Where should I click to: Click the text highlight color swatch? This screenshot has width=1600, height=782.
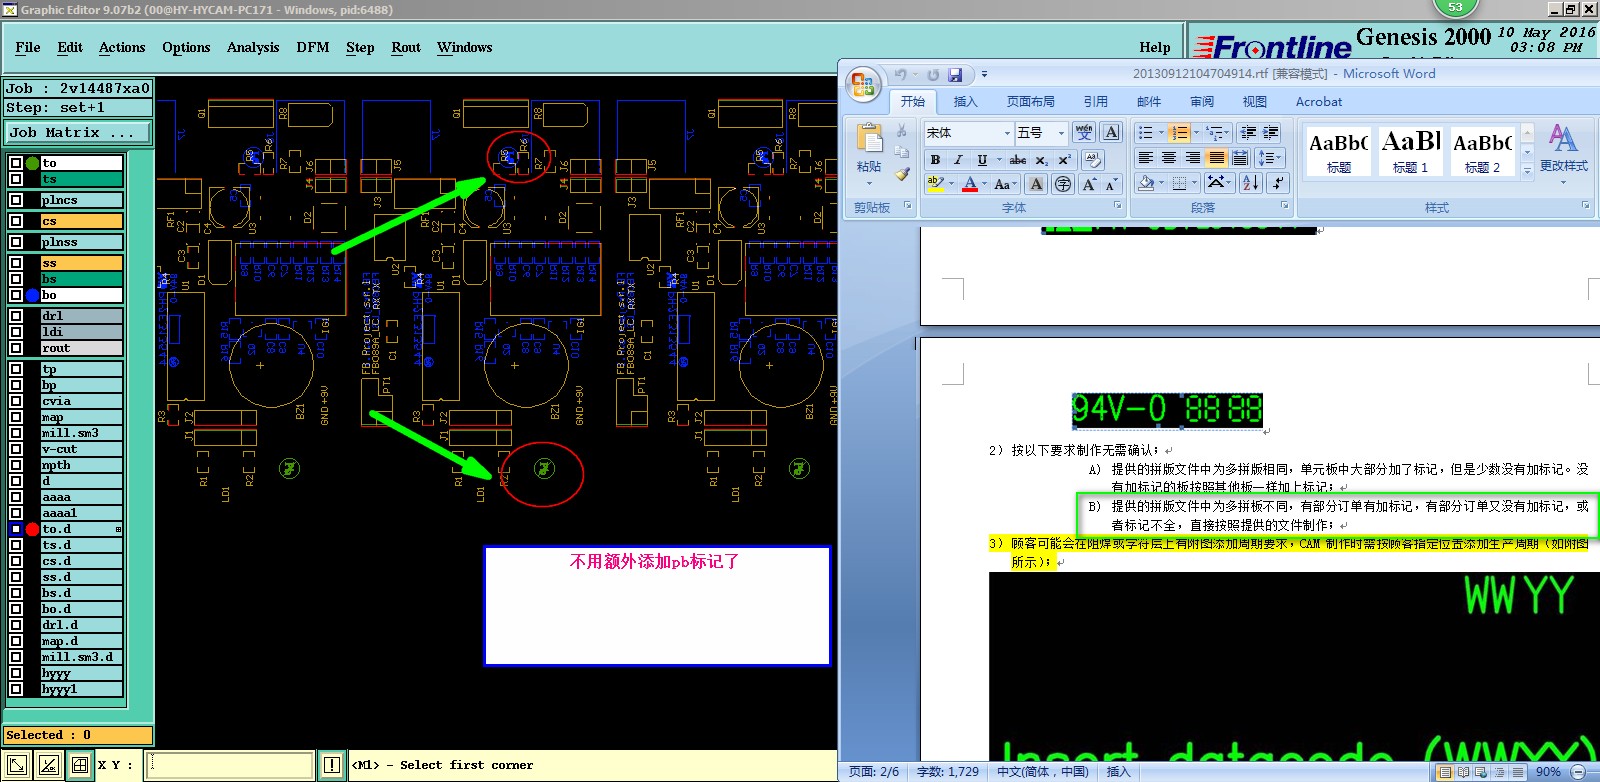tap(935, 184)
